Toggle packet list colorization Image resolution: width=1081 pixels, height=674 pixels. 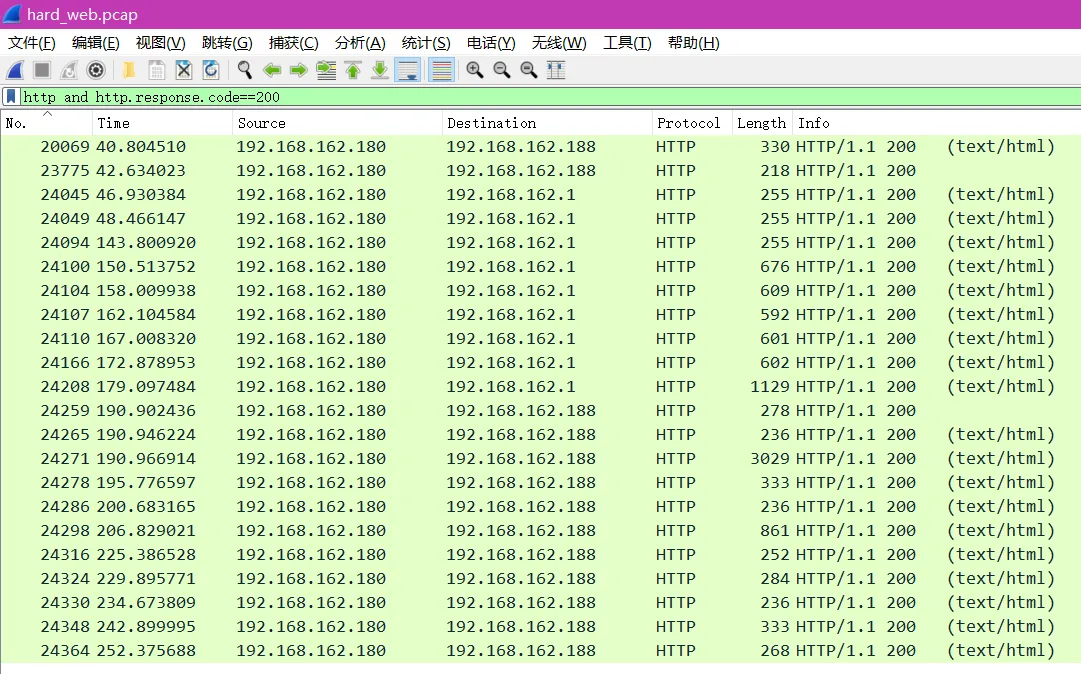pos(441,70)
